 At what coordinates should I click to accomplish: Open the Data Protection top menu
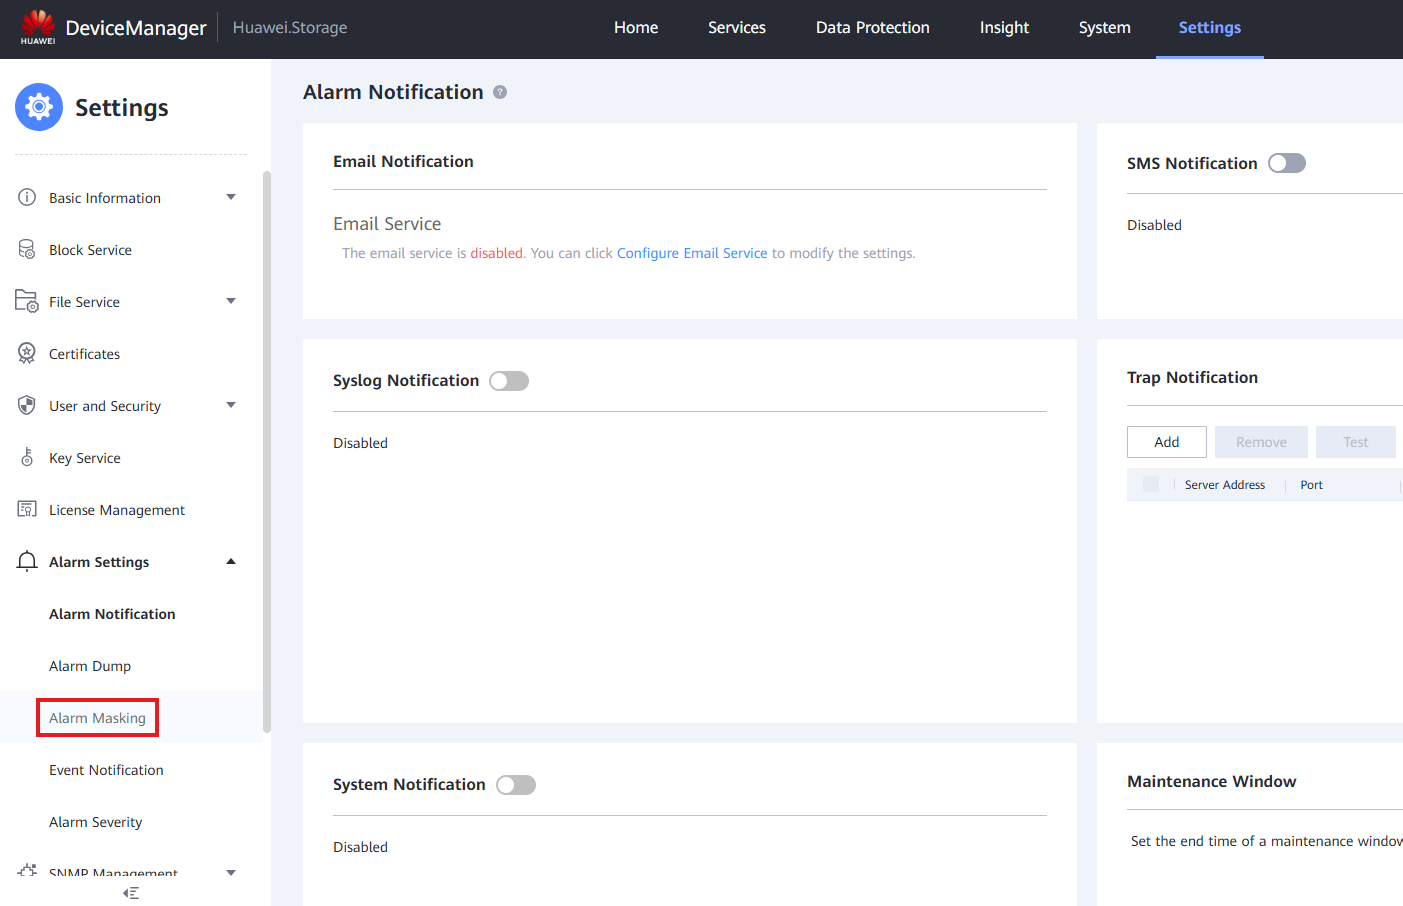(x=873, y=28)
